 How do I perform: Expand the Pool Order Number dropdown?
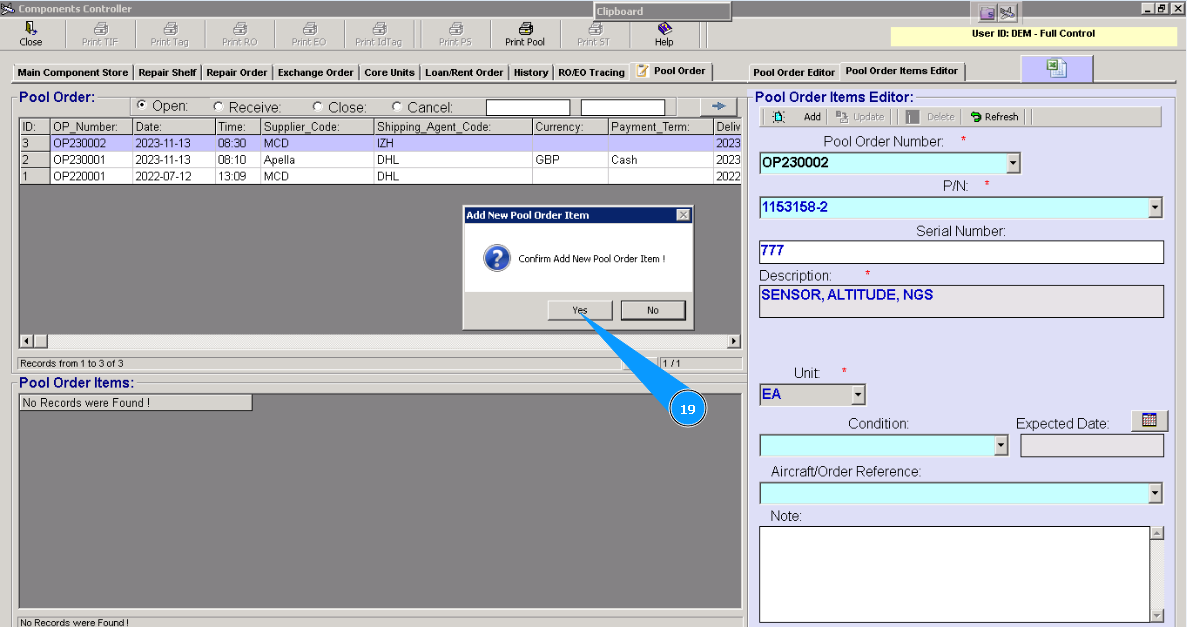(x=1013, y=163)
